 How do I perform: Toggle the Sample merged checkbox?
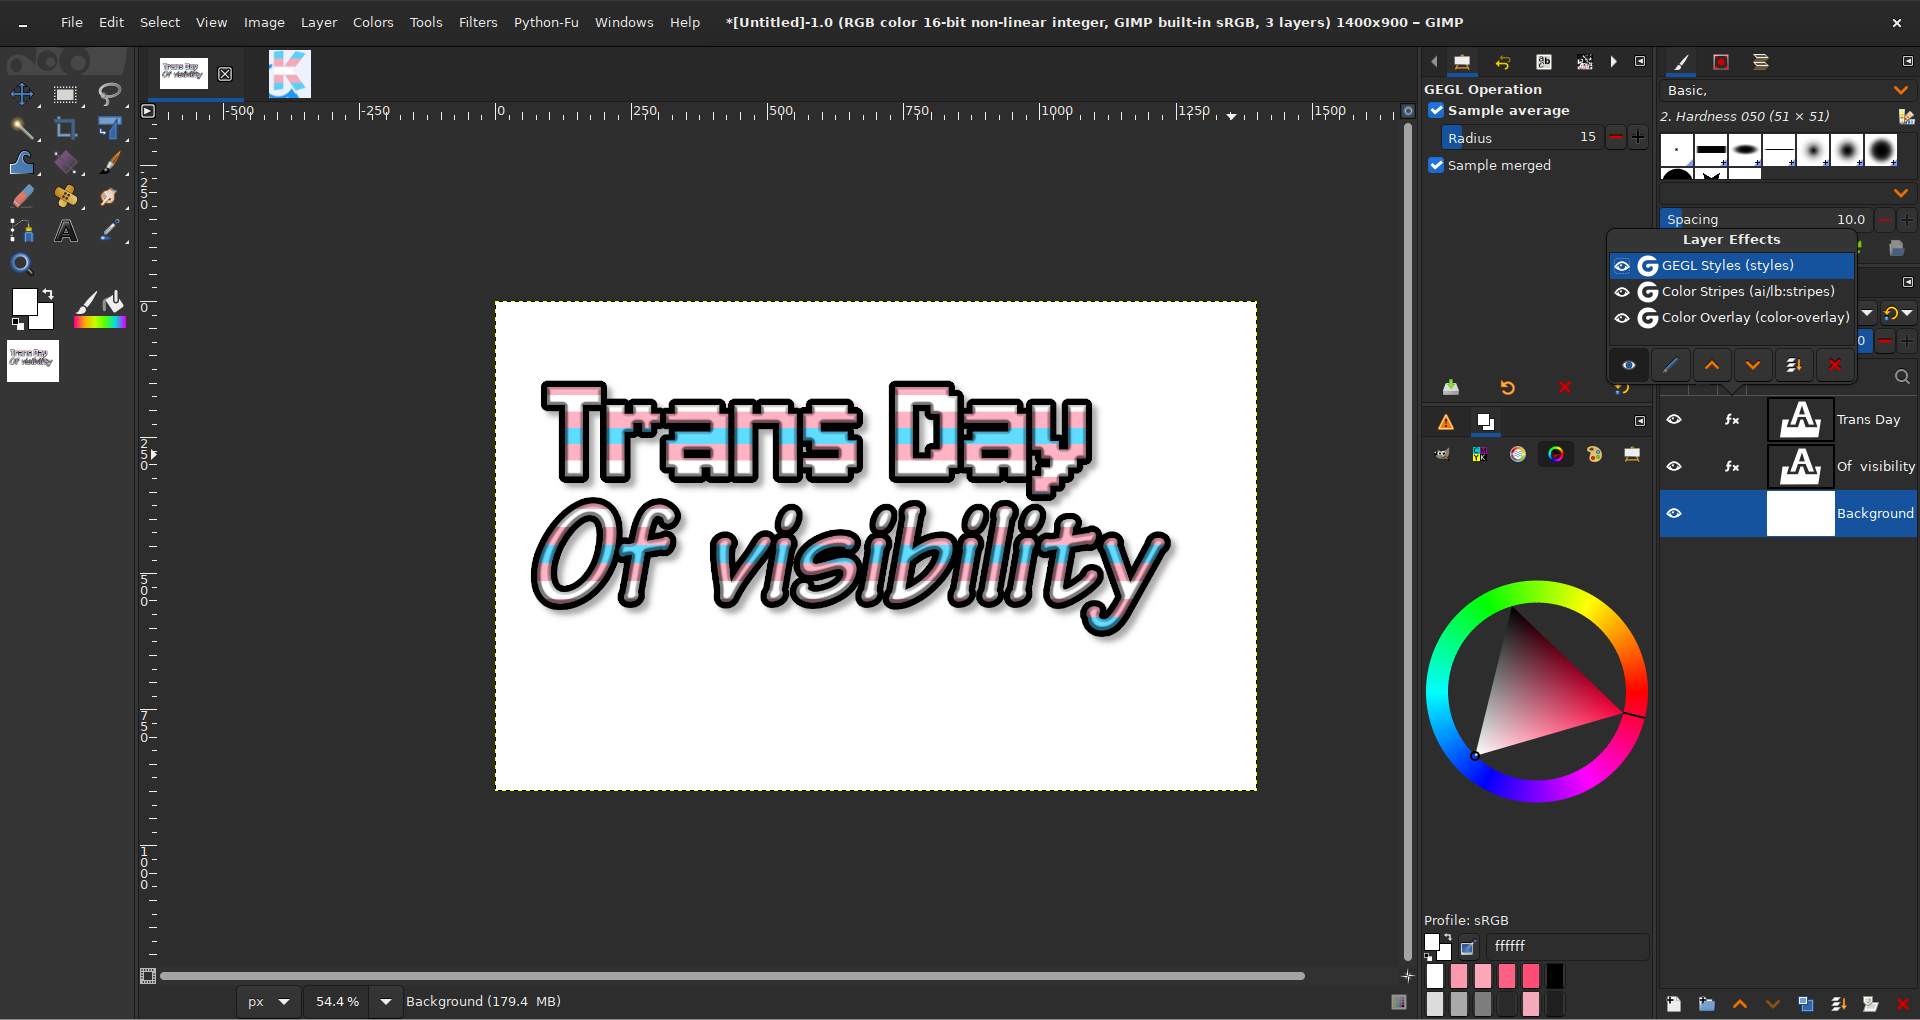1436,165
